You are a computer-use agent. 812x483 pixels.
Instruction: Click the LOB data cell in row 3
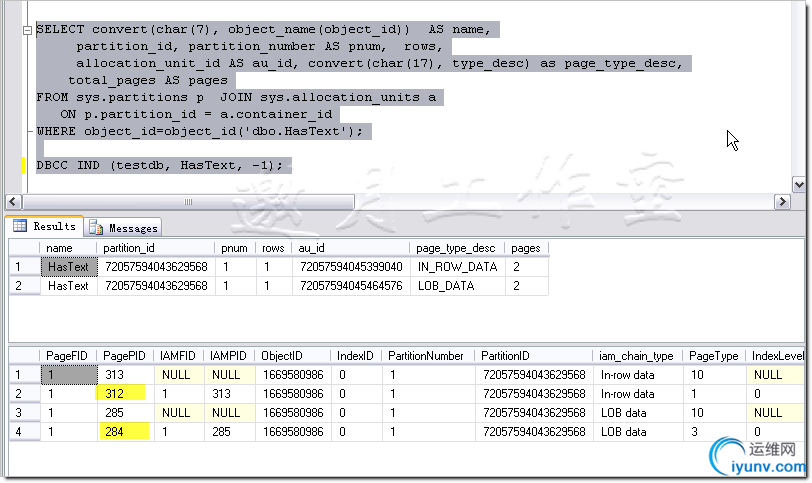click(637, 413)
